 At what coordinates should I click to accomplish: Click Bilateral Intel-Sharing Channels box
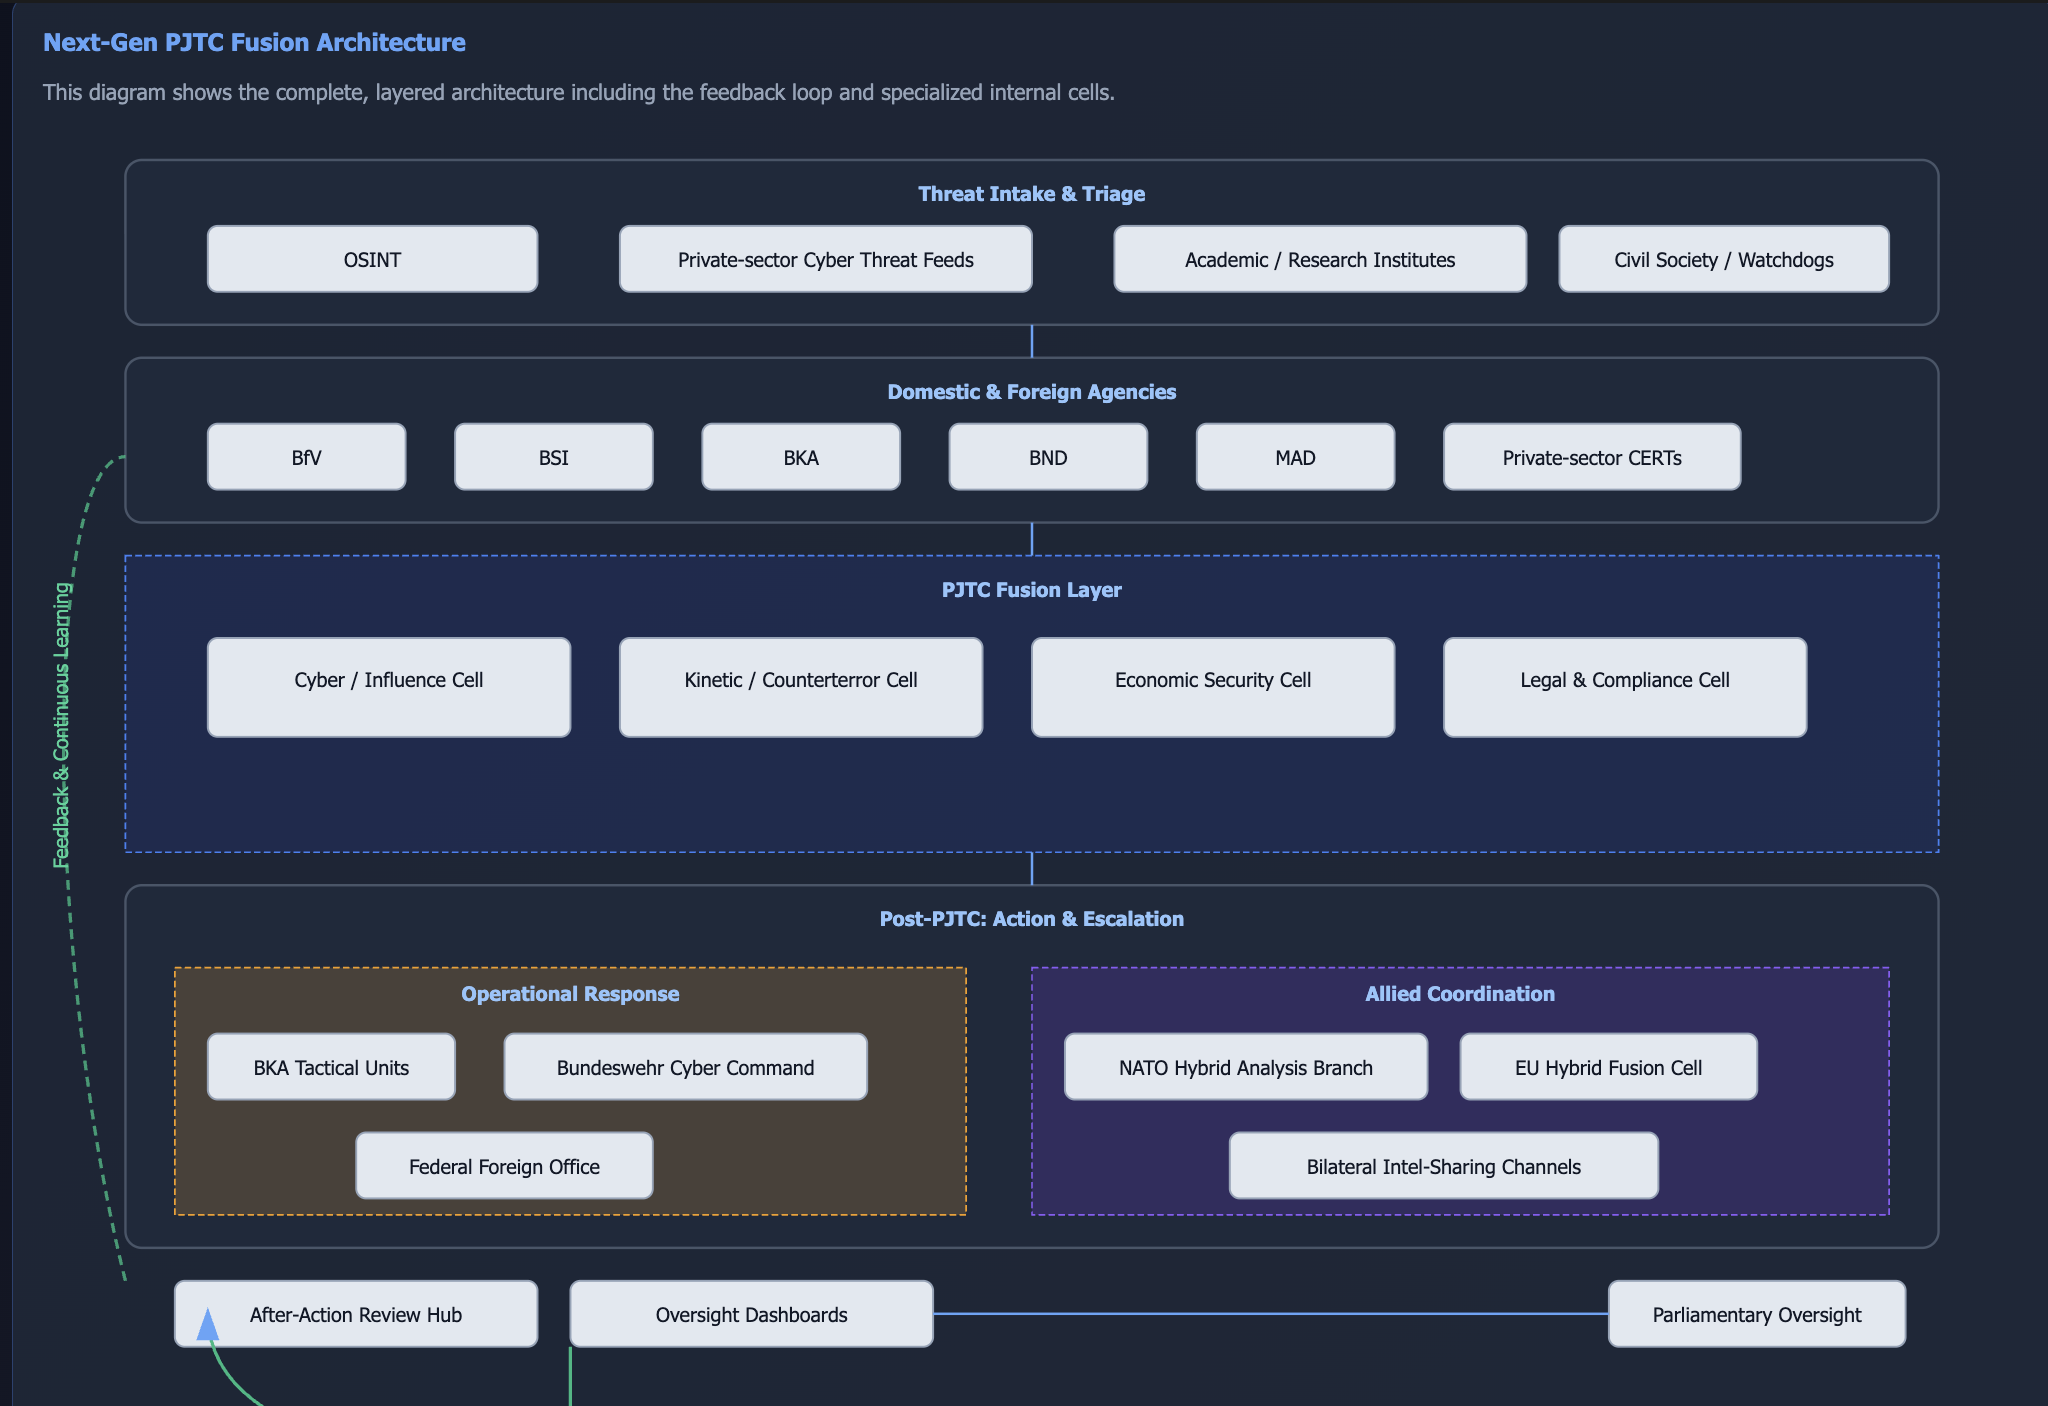(x=1443, y=1166)
